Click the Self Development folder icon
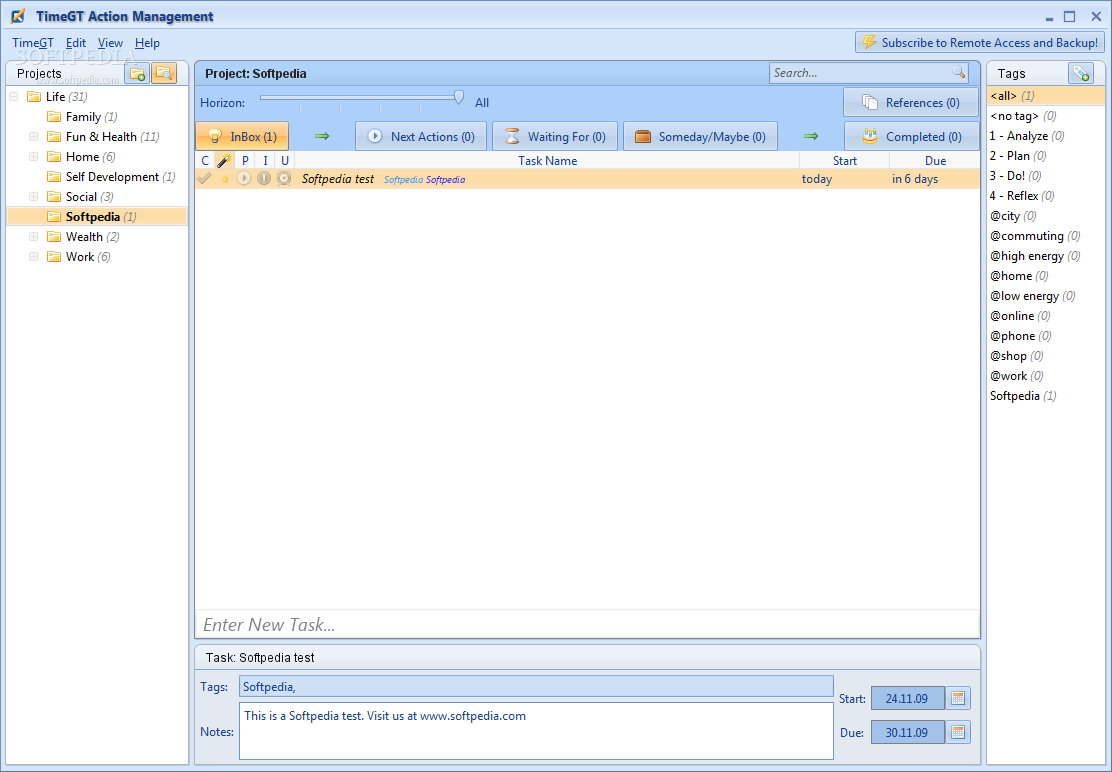This screenshot has width=1112, height=772. [x=54, y=177]
